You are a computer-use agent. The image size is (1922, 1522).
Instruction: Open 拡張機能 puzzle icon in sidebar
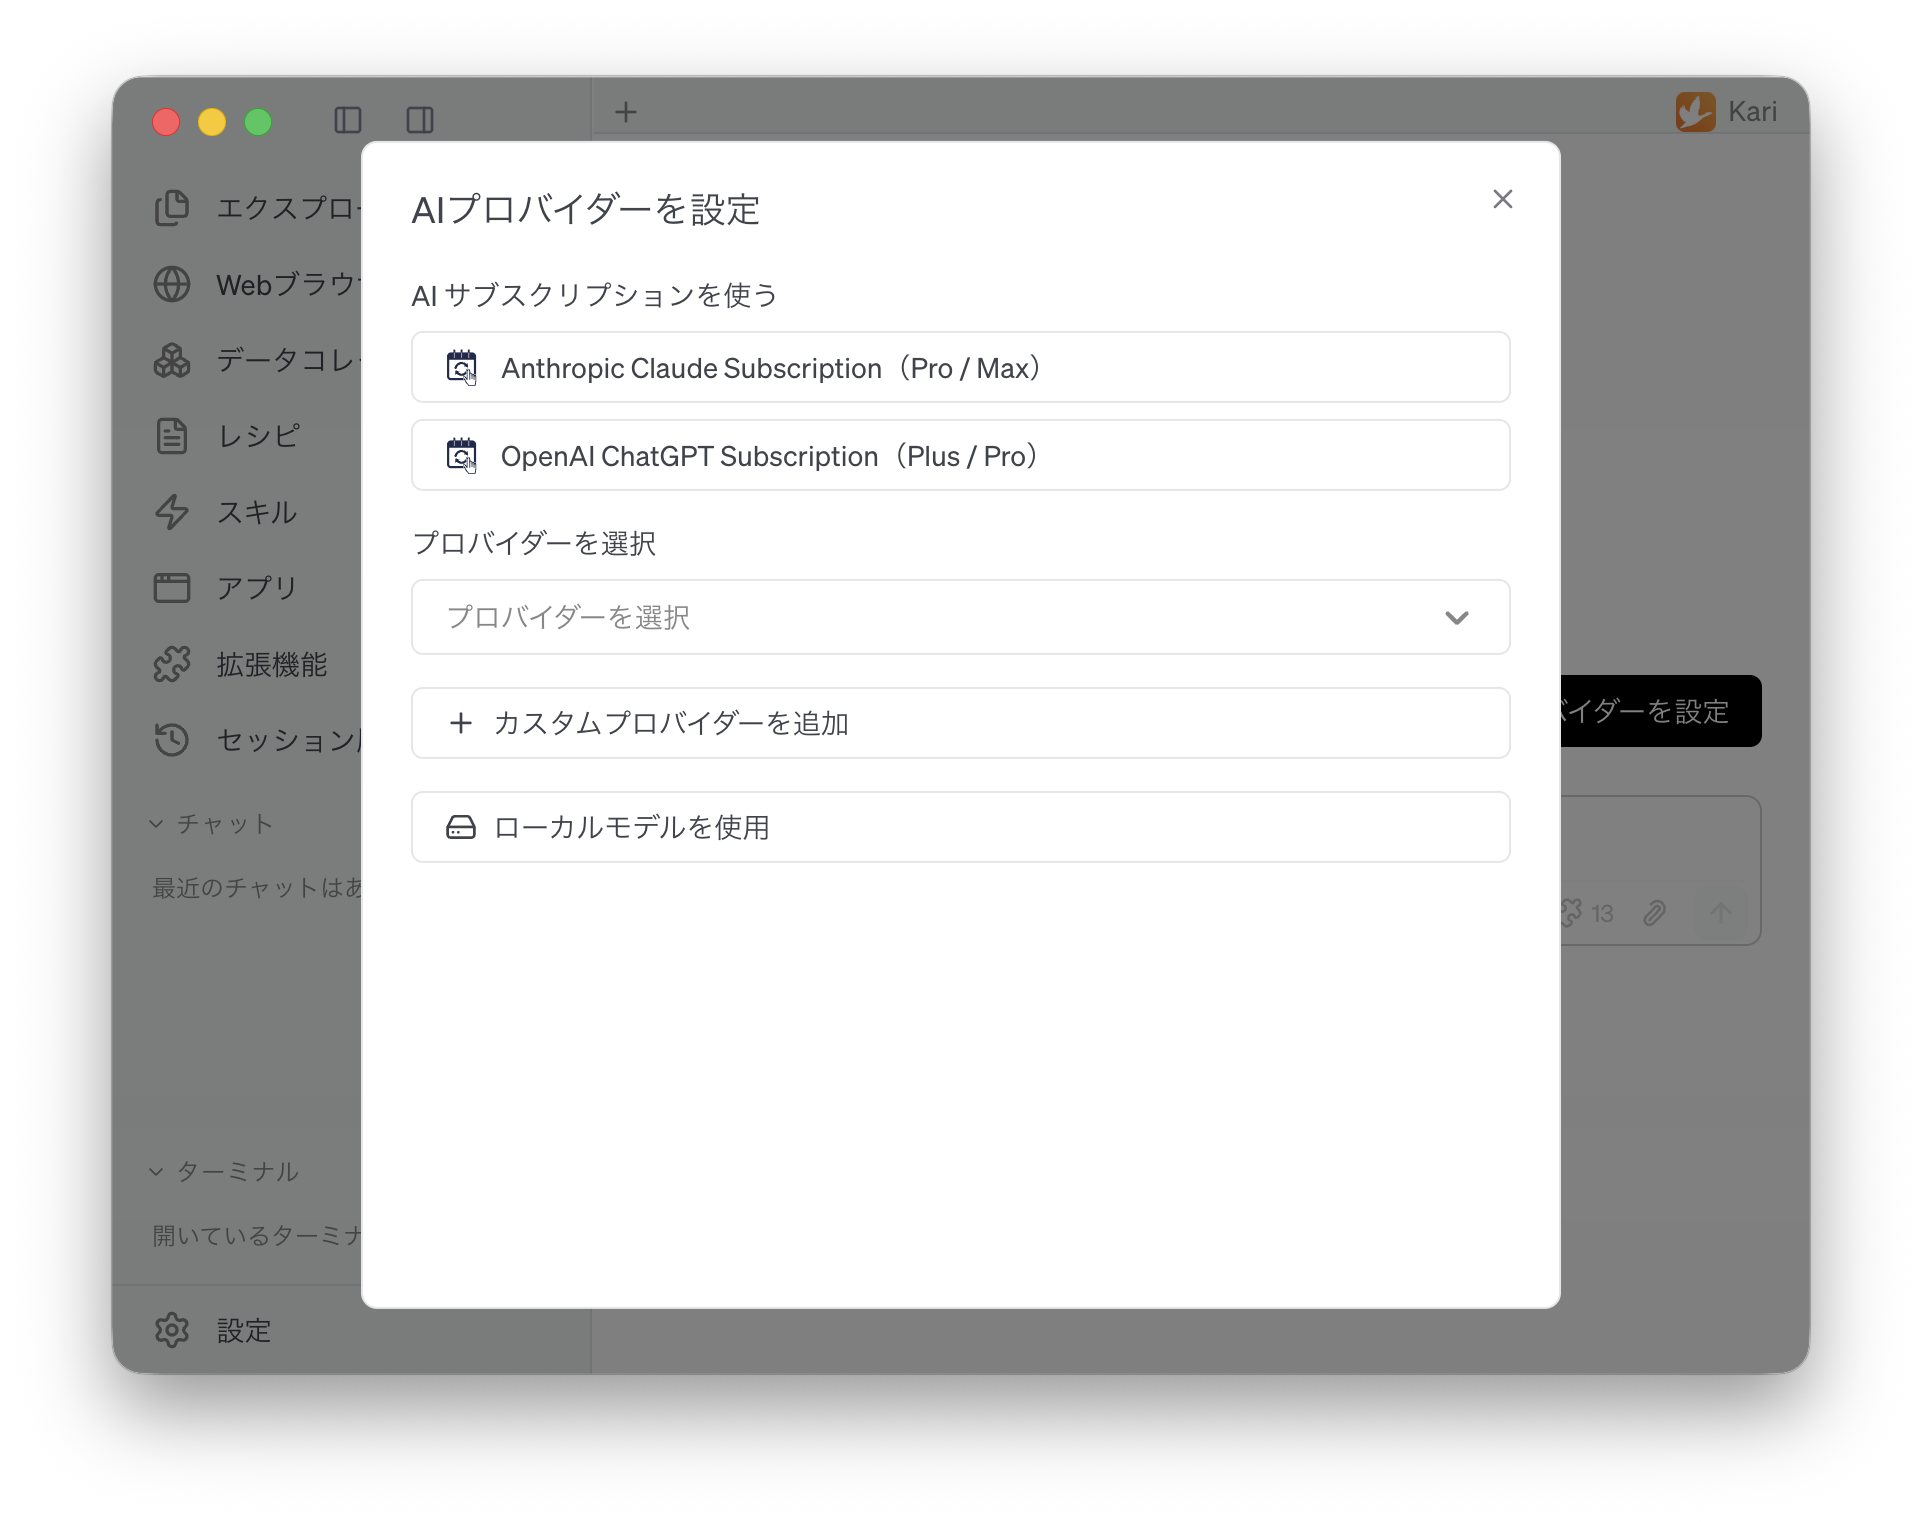(x=172, y=664)
